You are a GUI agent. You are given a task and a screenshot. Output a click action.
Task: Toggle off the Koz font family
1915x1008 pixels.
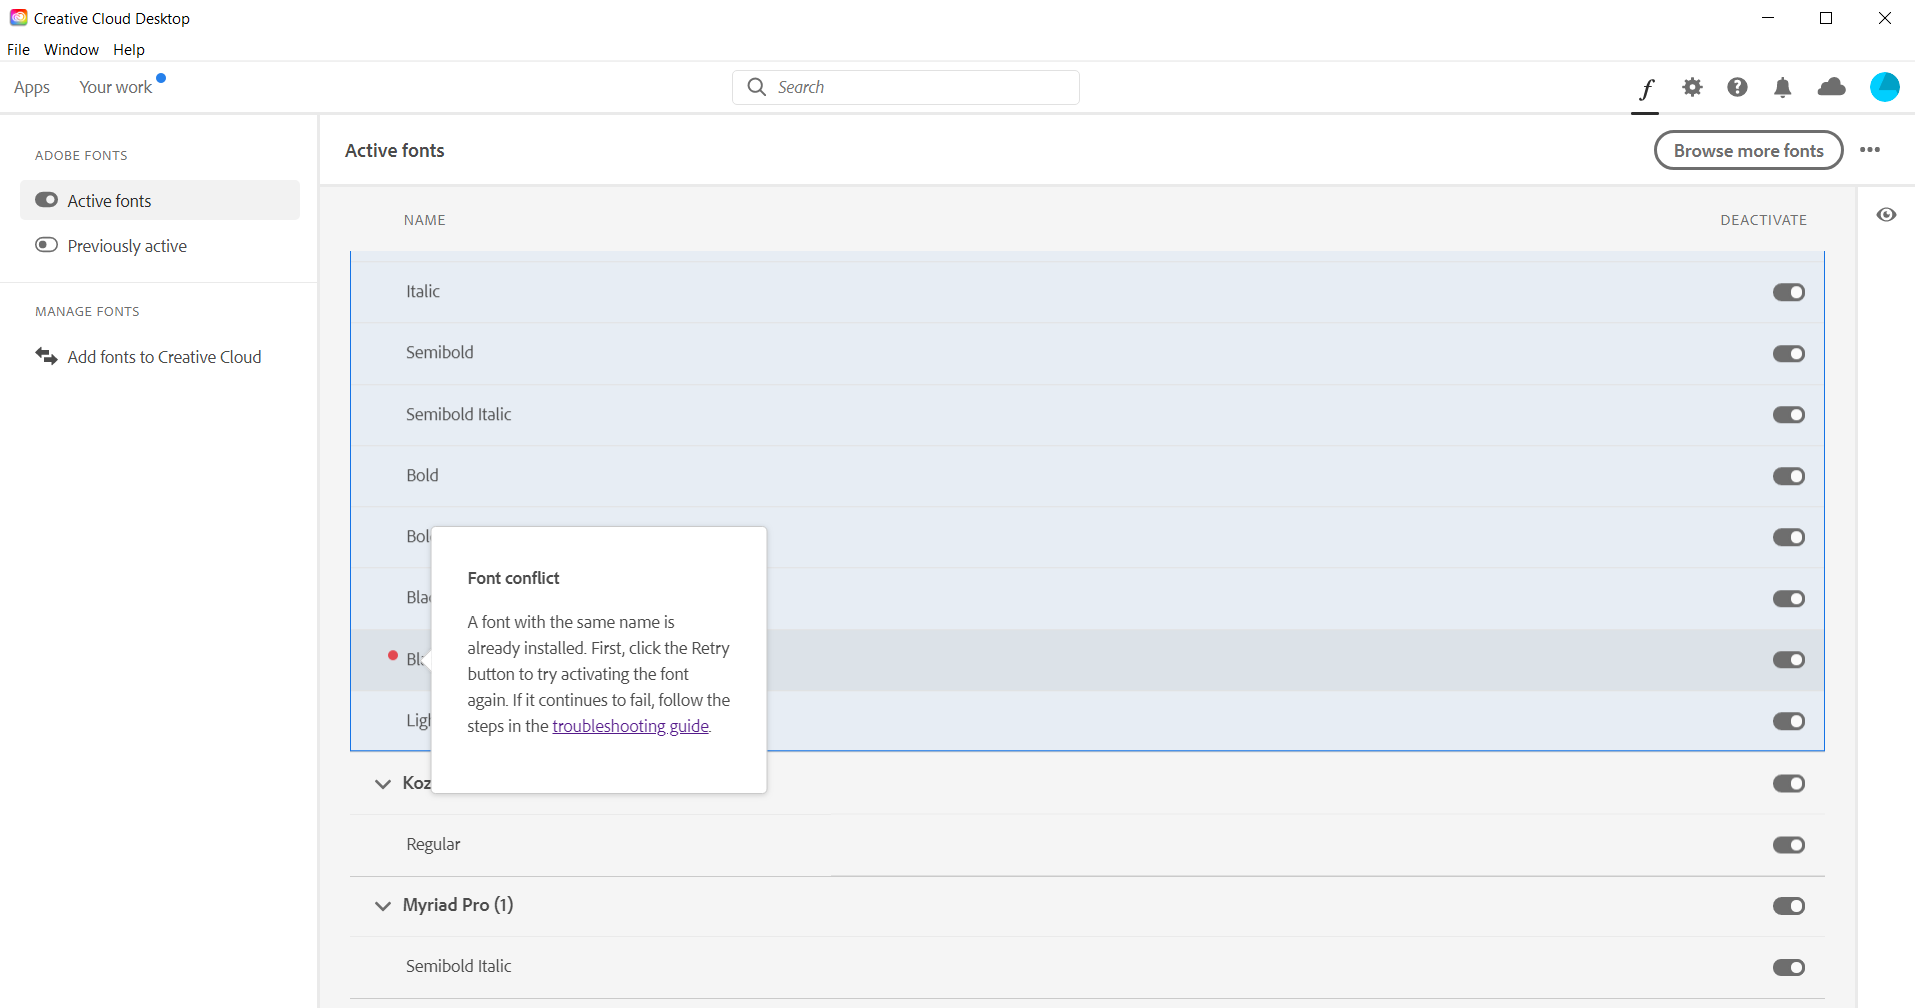point(1788,784)
